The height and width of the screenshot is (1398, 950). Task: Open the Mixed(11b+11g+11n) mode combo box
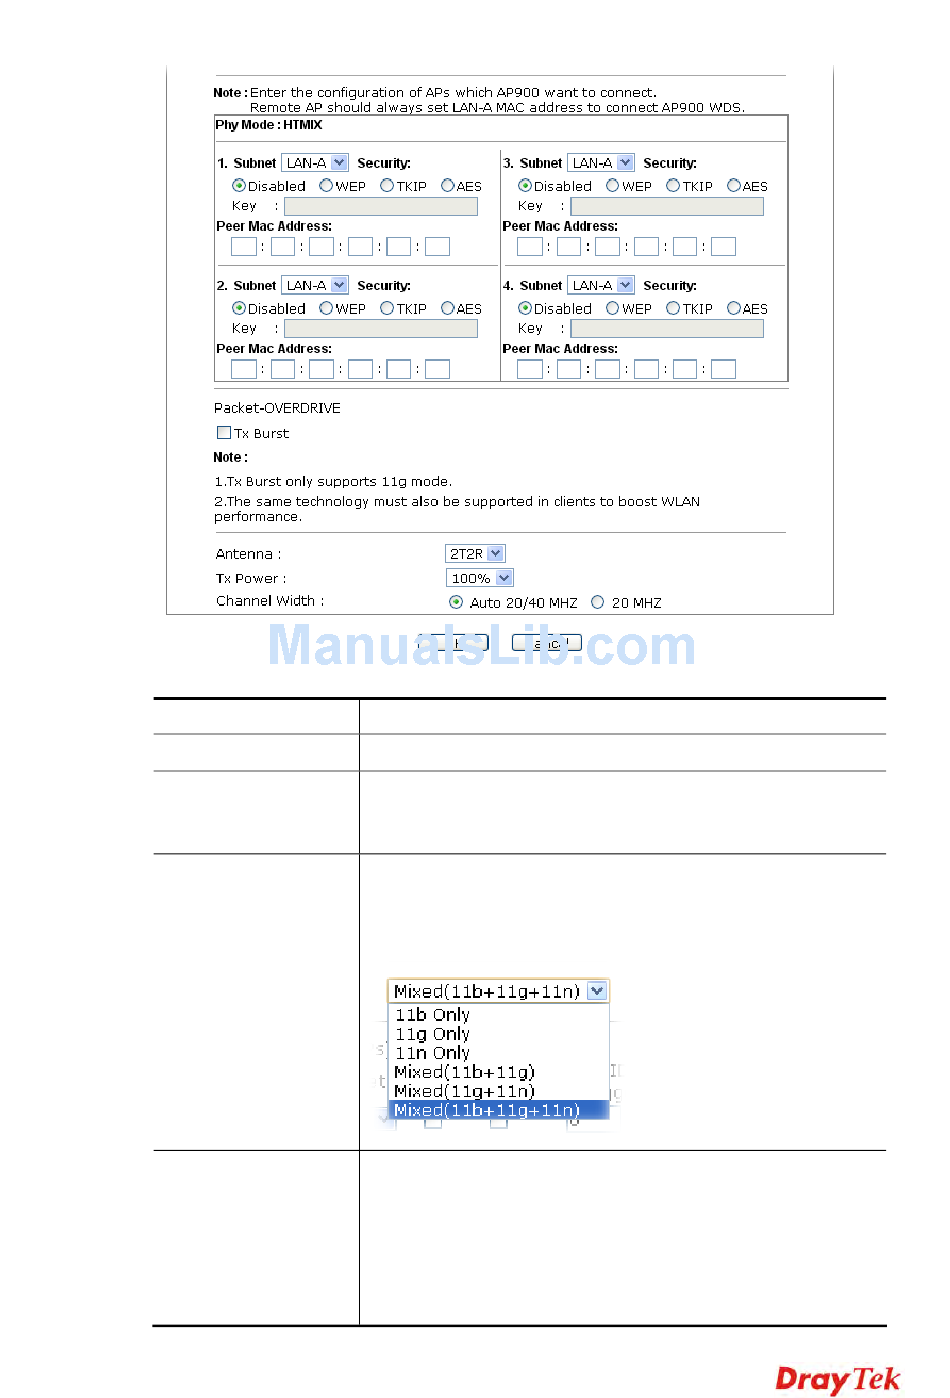(498, 991)
